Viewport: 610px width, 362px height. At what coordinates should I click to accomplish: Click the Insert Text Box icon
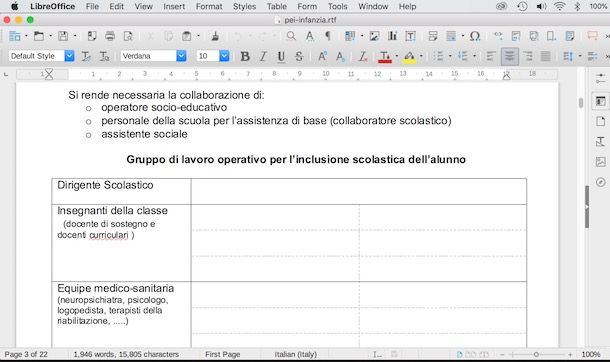coord(410,36)
